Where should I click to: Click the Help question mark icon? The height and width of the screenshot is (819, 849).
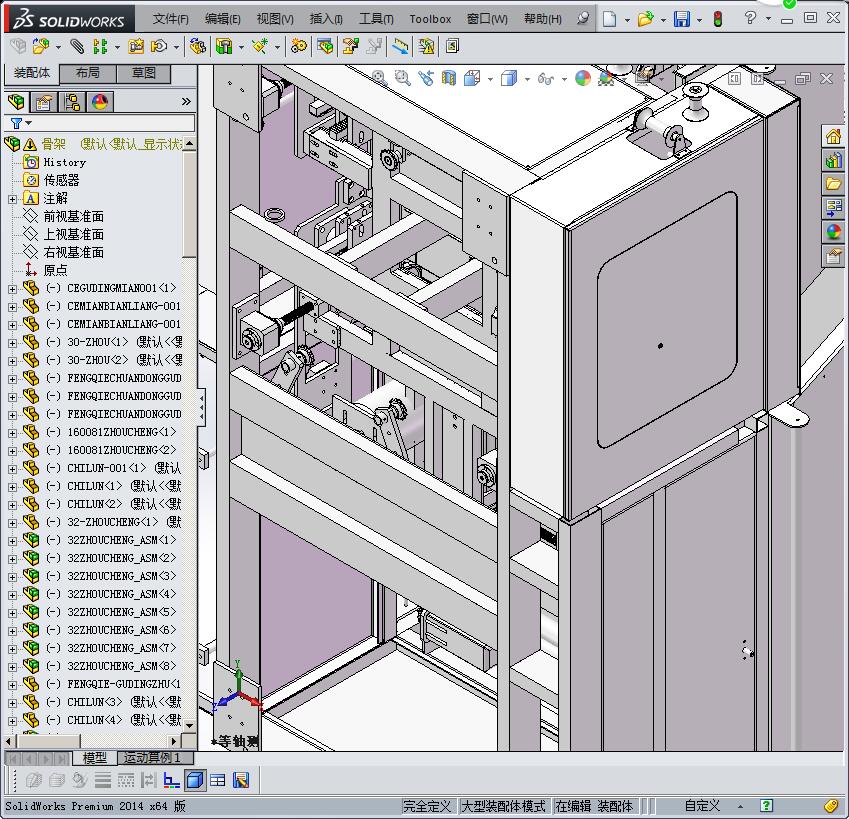750,18
